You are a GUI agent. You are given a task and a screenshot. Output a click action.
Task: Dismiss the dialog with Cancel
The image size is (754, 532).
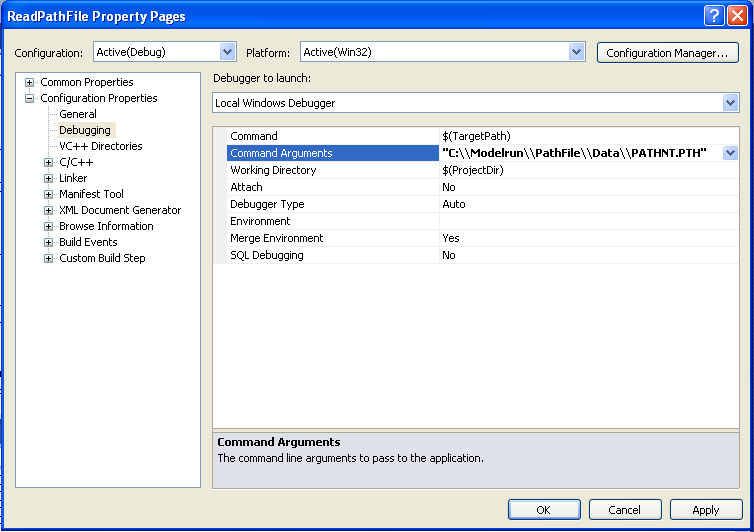pyautogui.click(x=625, y=510)
